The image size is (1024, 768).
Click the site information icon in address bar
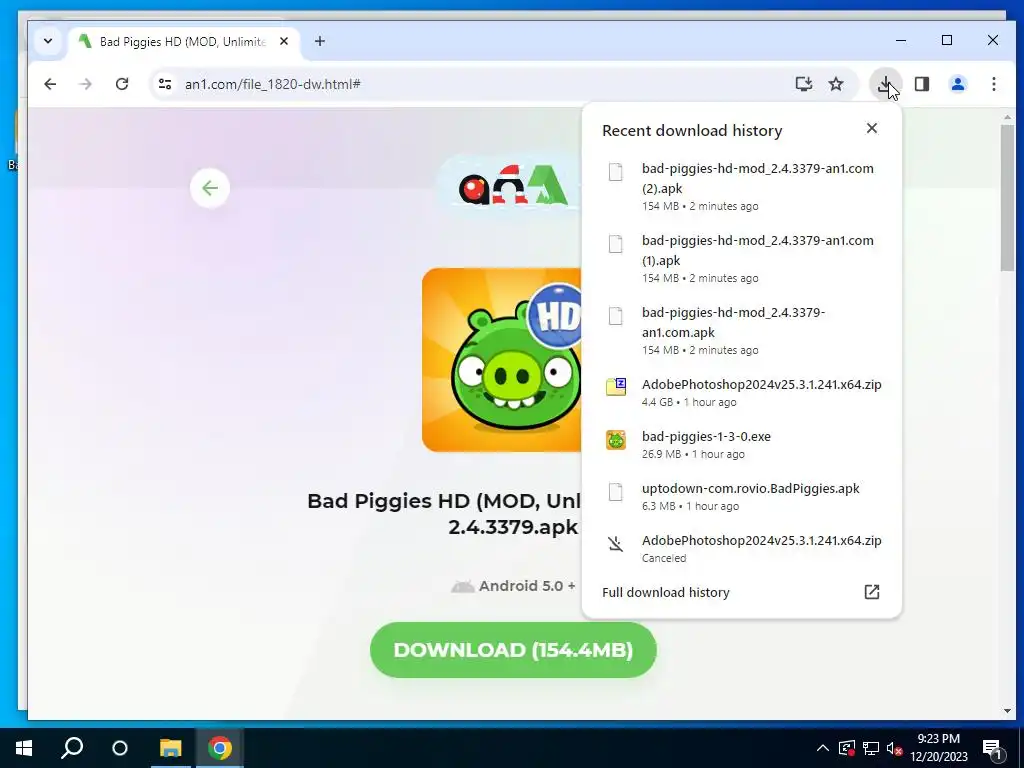(x=165, y=84)
